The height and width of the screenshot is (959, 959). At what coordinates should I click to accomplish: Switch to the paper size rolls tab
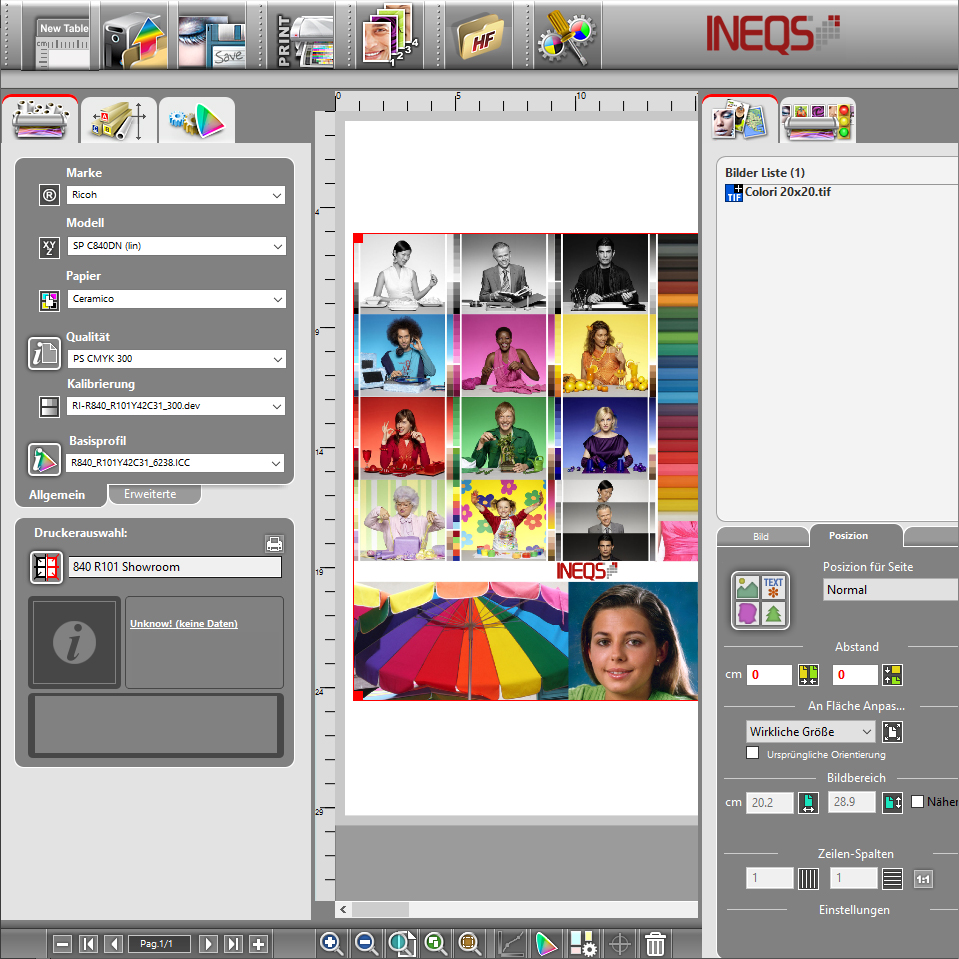point(119,120)
